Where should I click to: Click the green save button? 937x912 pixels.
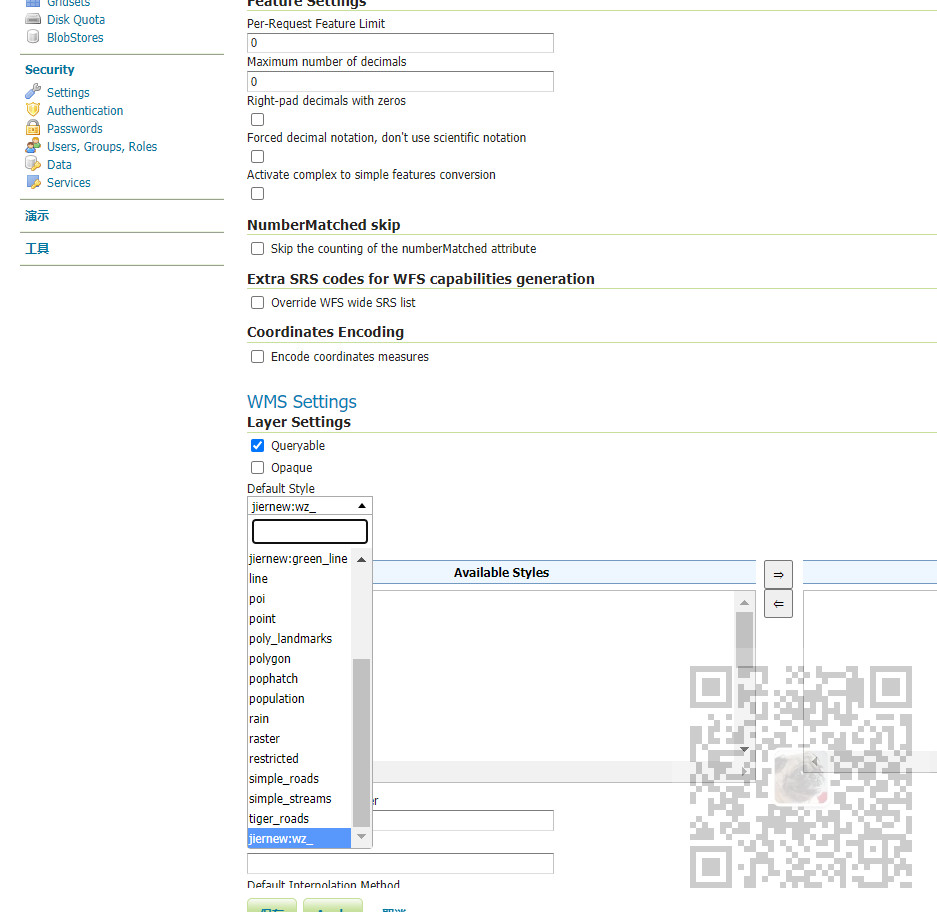(272, 905)
